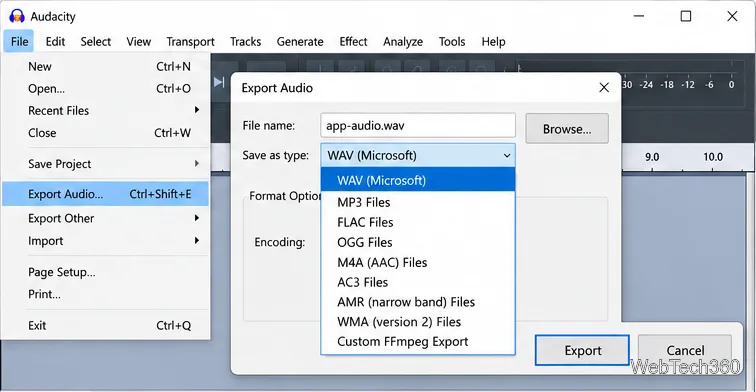756x392 pixels.
Task: Choose Close from the File menu
Action: pyautogui.click(x=106, y=133)
